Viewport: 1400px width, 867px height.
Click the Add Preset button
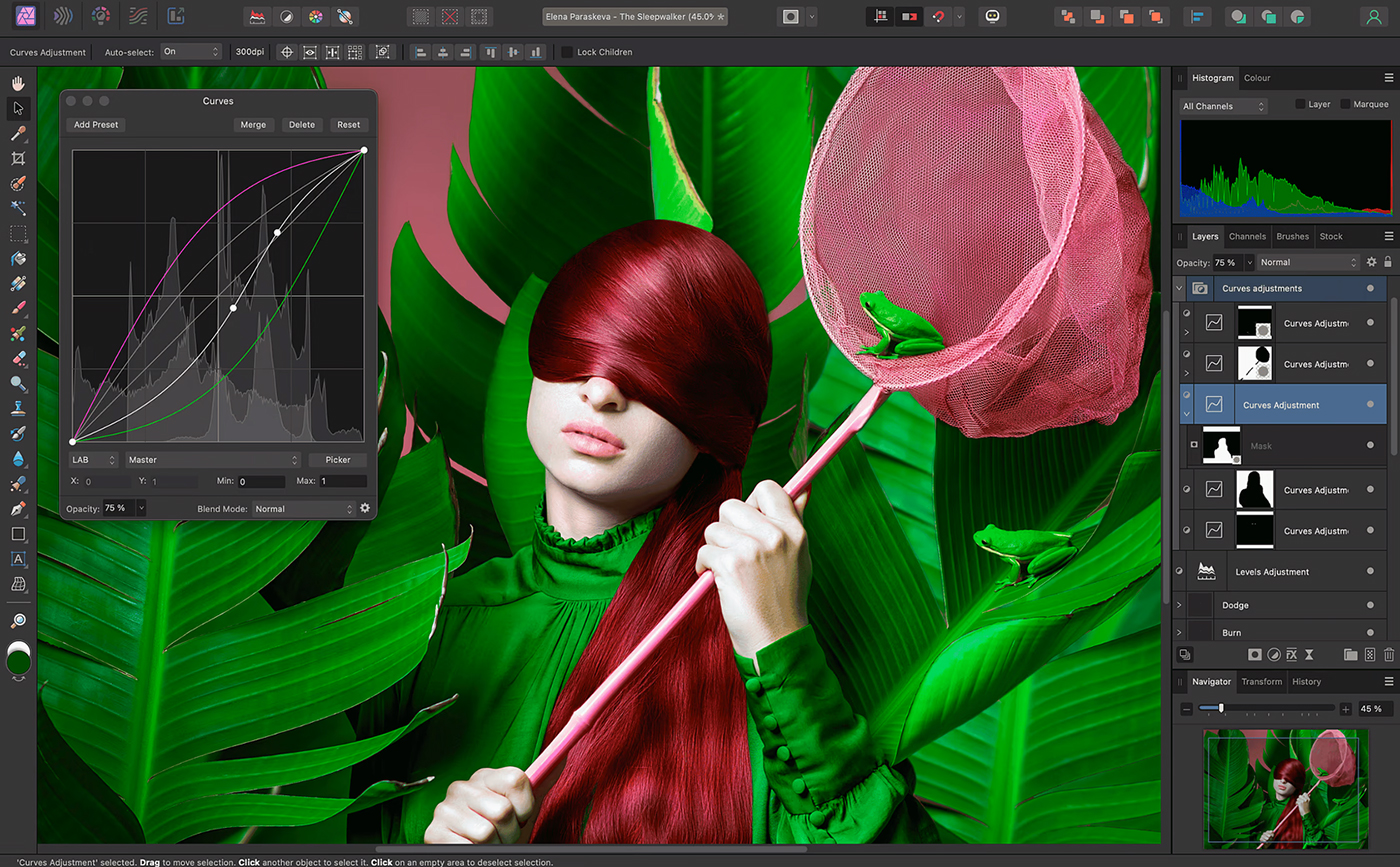pyautogui.click(x=96, y=125)
